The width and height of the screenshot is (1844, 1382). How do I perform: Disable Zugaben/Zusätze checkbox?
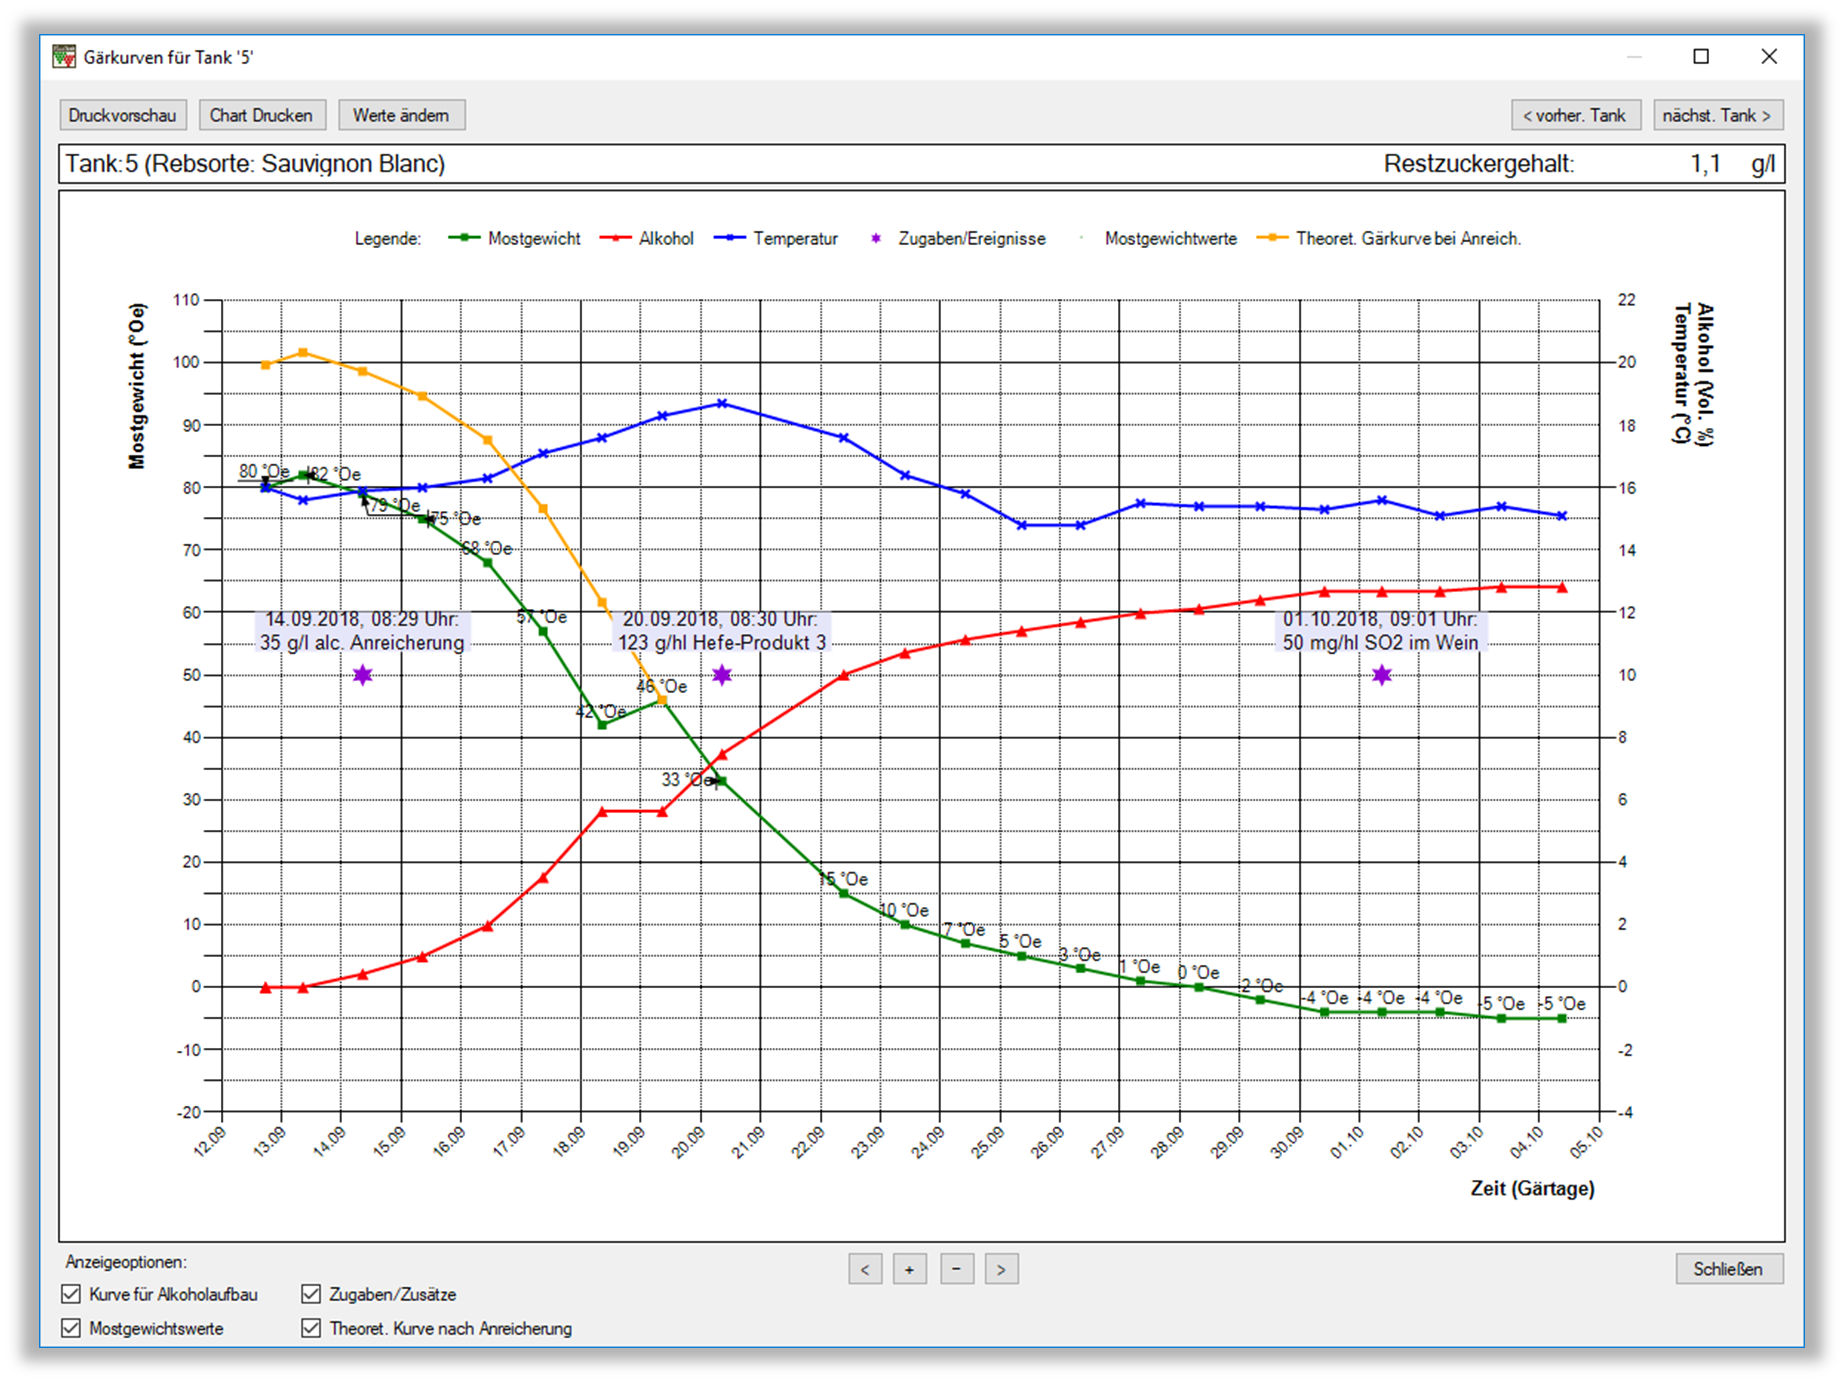point(311,1294)
